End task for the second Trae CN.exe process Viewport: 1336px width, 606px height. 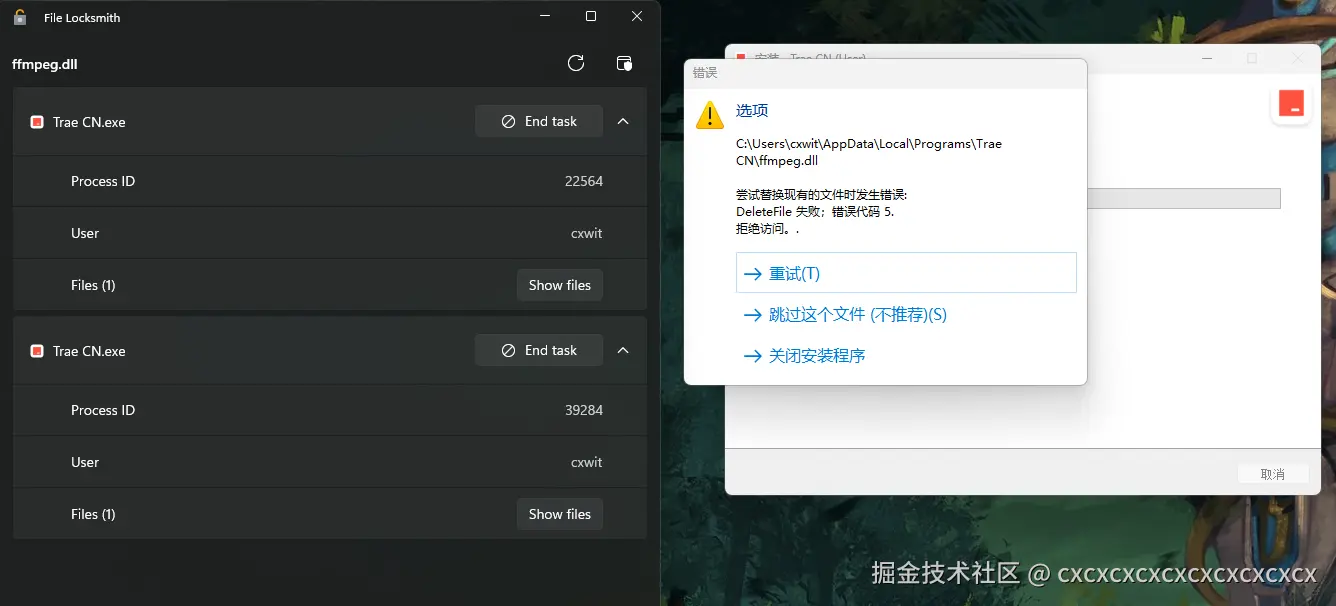(x=539, y=350)
